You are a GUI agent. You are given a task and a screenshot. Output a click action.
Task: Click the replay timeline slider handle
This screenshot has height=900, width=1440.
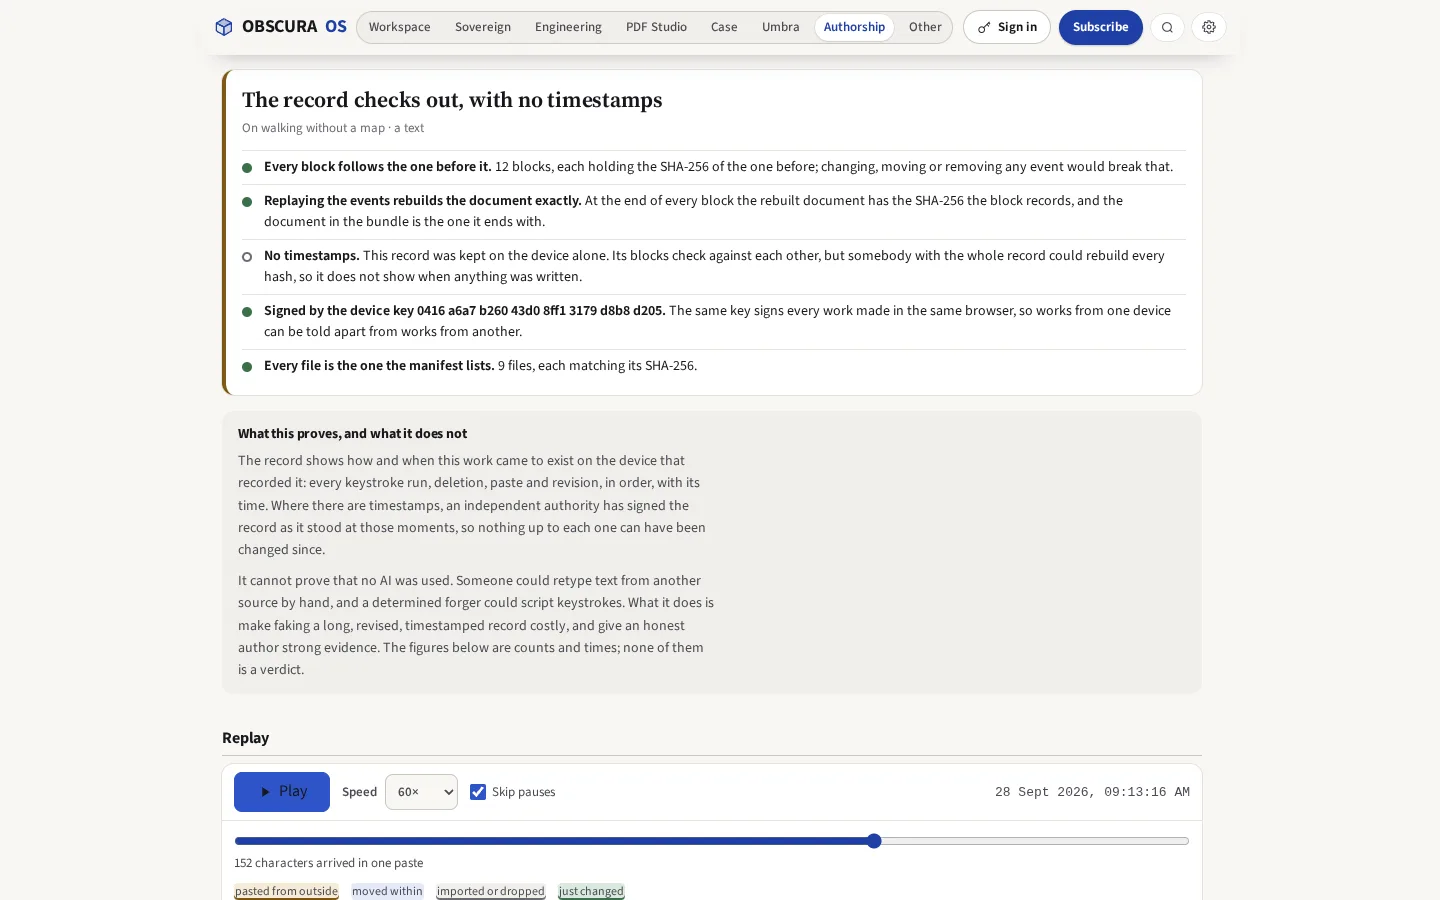pyautogui.click(x=874, y=841)
